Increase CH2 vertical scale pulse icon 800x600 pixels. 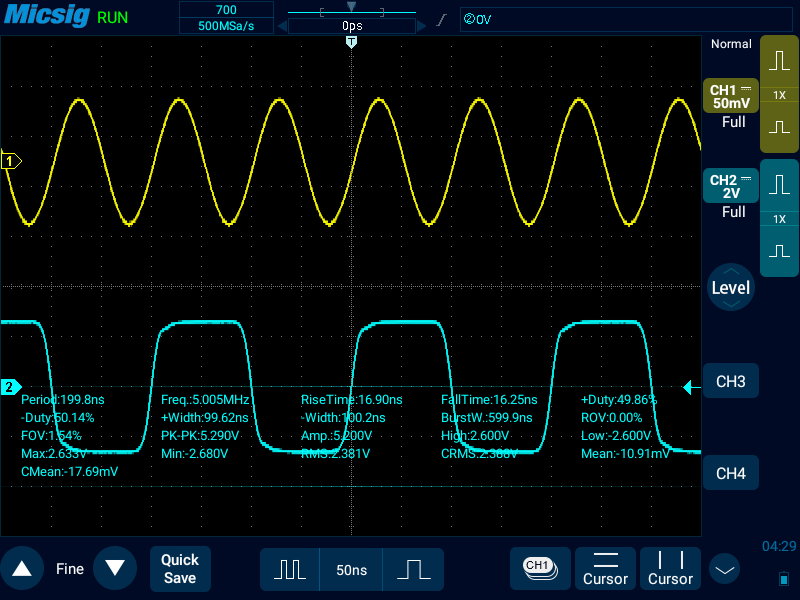pos(779,184)
